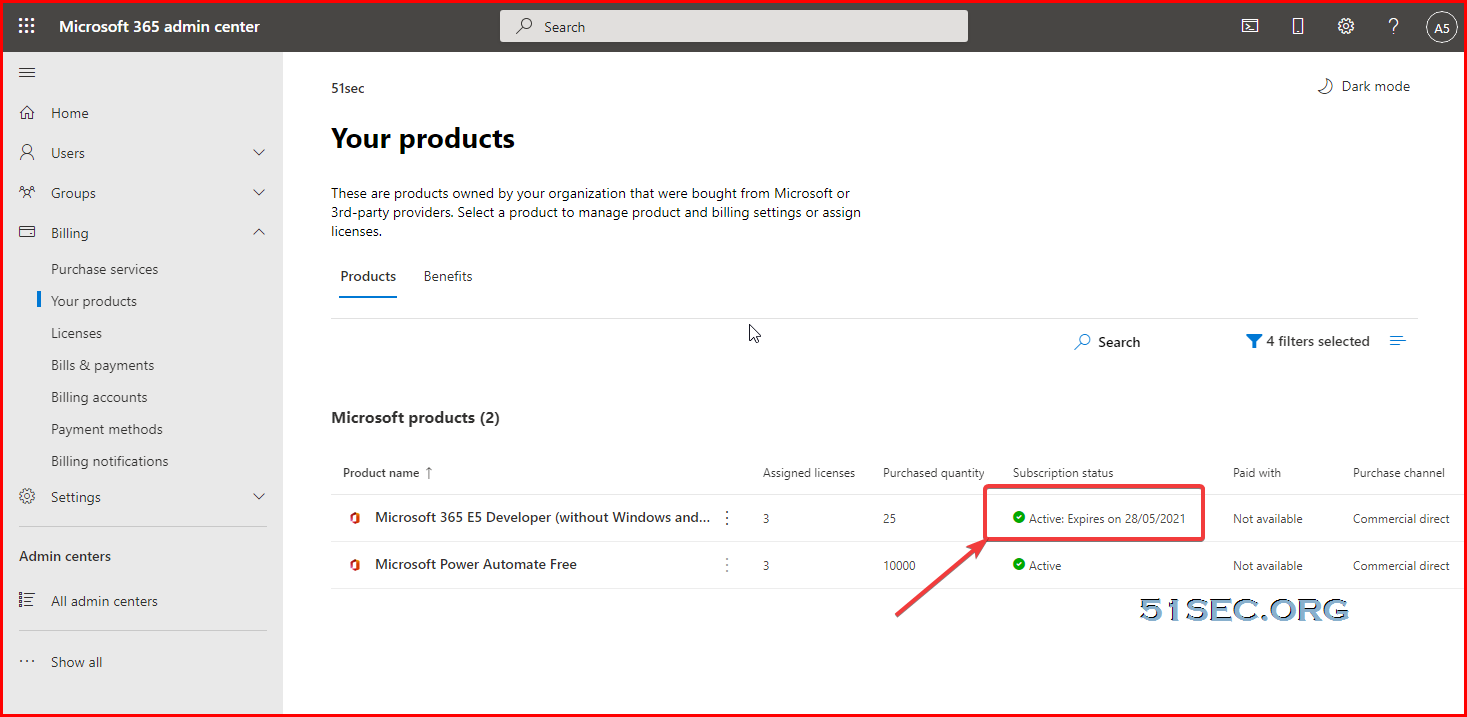Toggle Dark mode
1467x717 pixels.
click(1376, 86)
